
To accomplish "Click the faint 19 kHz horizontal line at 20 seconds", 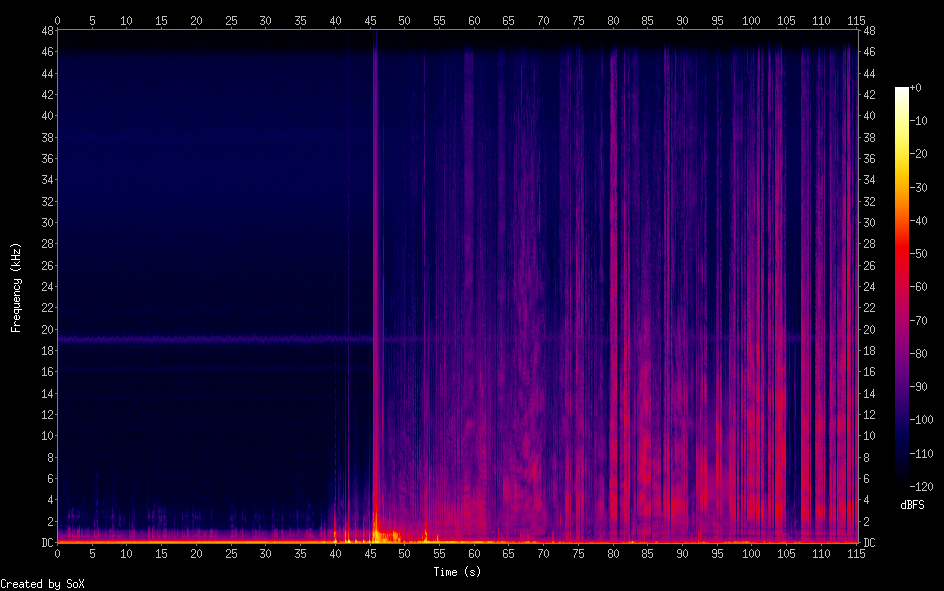I will pos(196,340).
